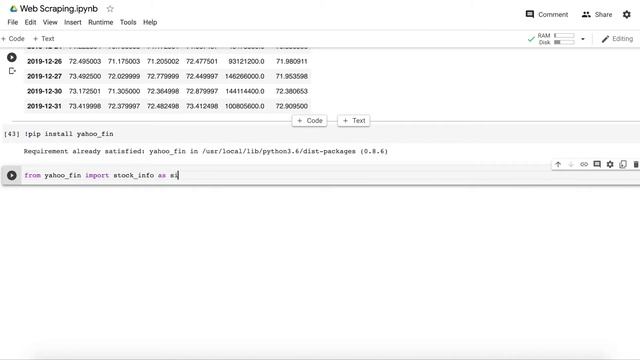This screenshot has width=640, height=360.
Task: Open notebook settings gear icon
Action: 627,14
